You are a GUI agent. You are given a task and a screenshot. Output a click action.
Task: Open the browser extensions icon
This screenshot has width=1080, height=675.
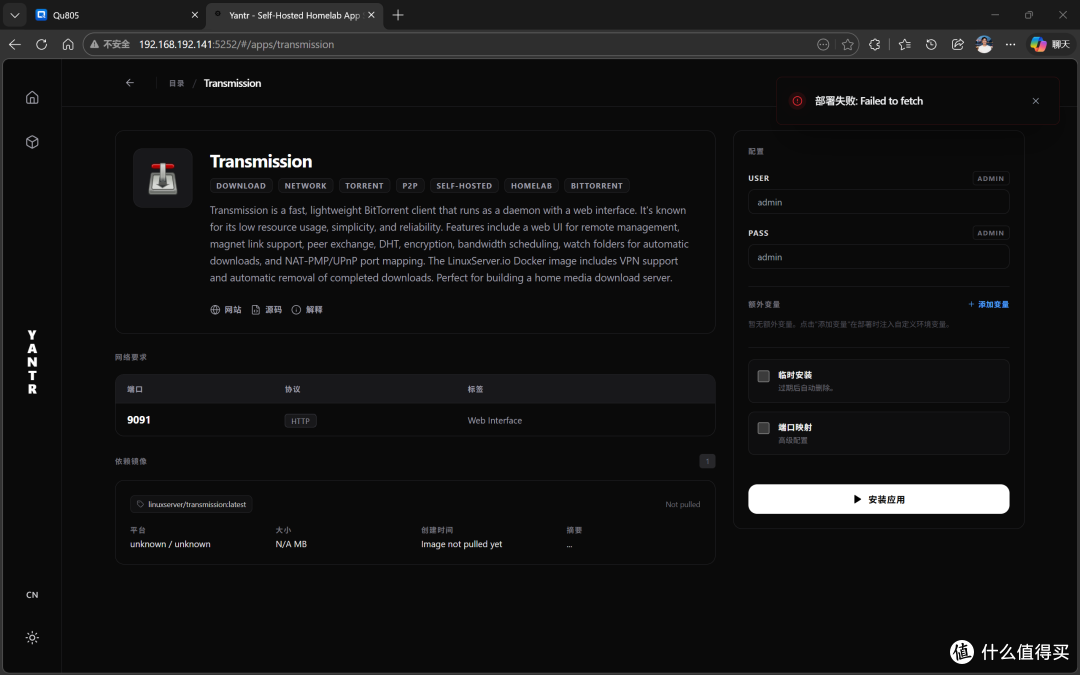(875, 44)
